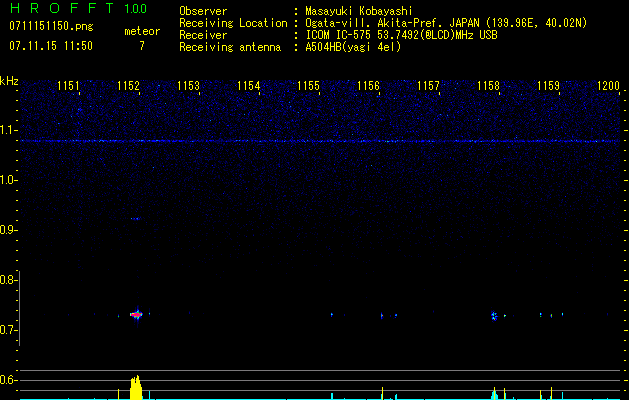
Task: Click the bright meteor echo near 1152
Action: [x=136, y=315]
